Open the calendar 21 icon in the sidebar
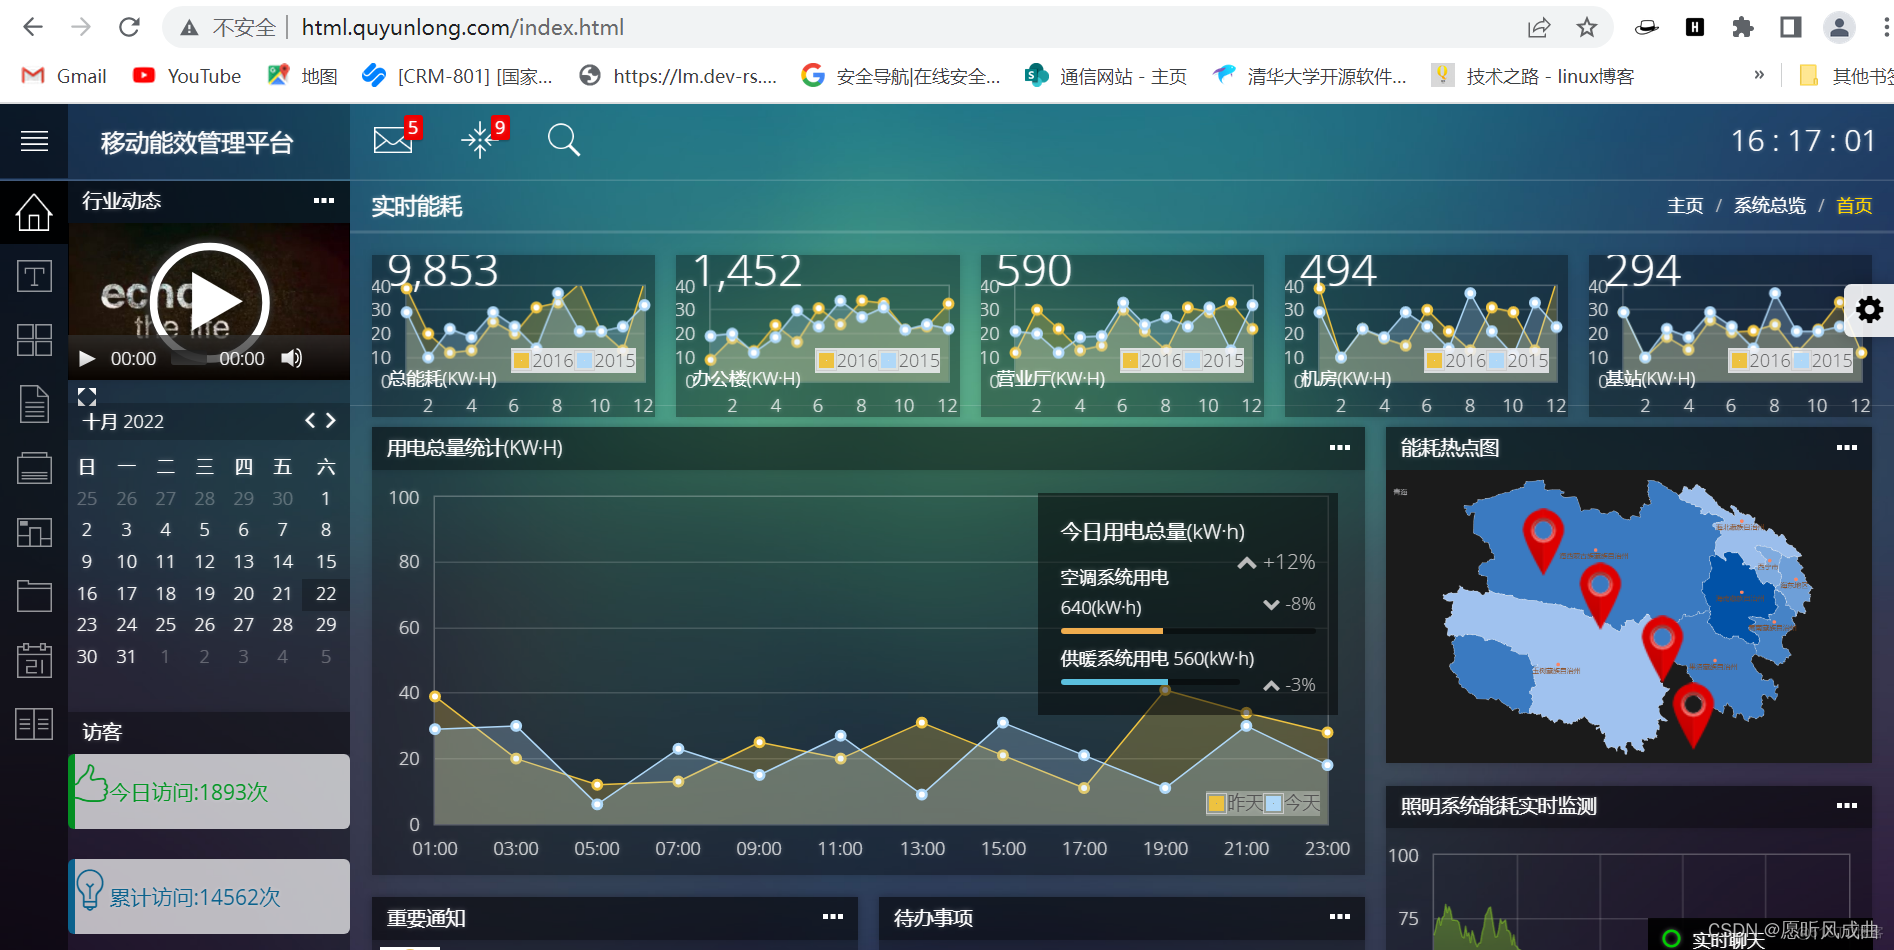The width and height of the screenshot is (1894, 950). 34,660
